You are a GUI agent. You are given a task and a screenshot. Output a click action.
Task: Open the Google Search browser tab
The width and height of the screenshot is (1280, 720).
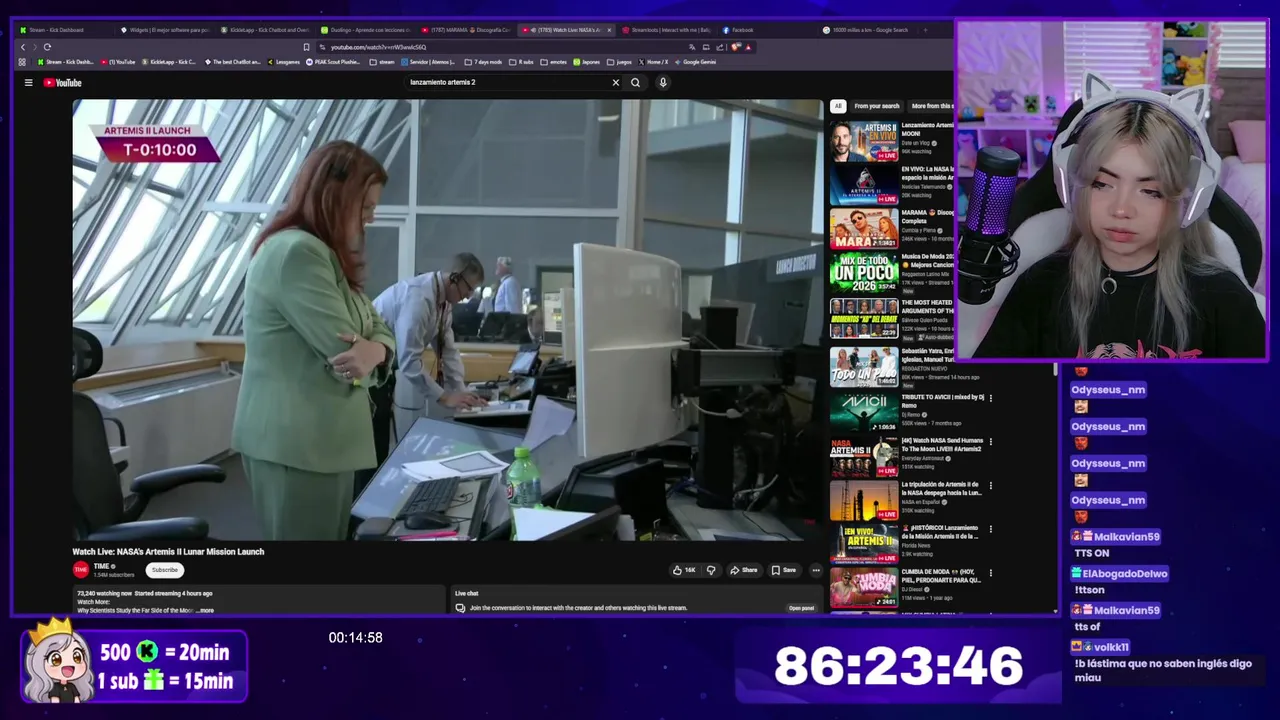tap(866, 30)
